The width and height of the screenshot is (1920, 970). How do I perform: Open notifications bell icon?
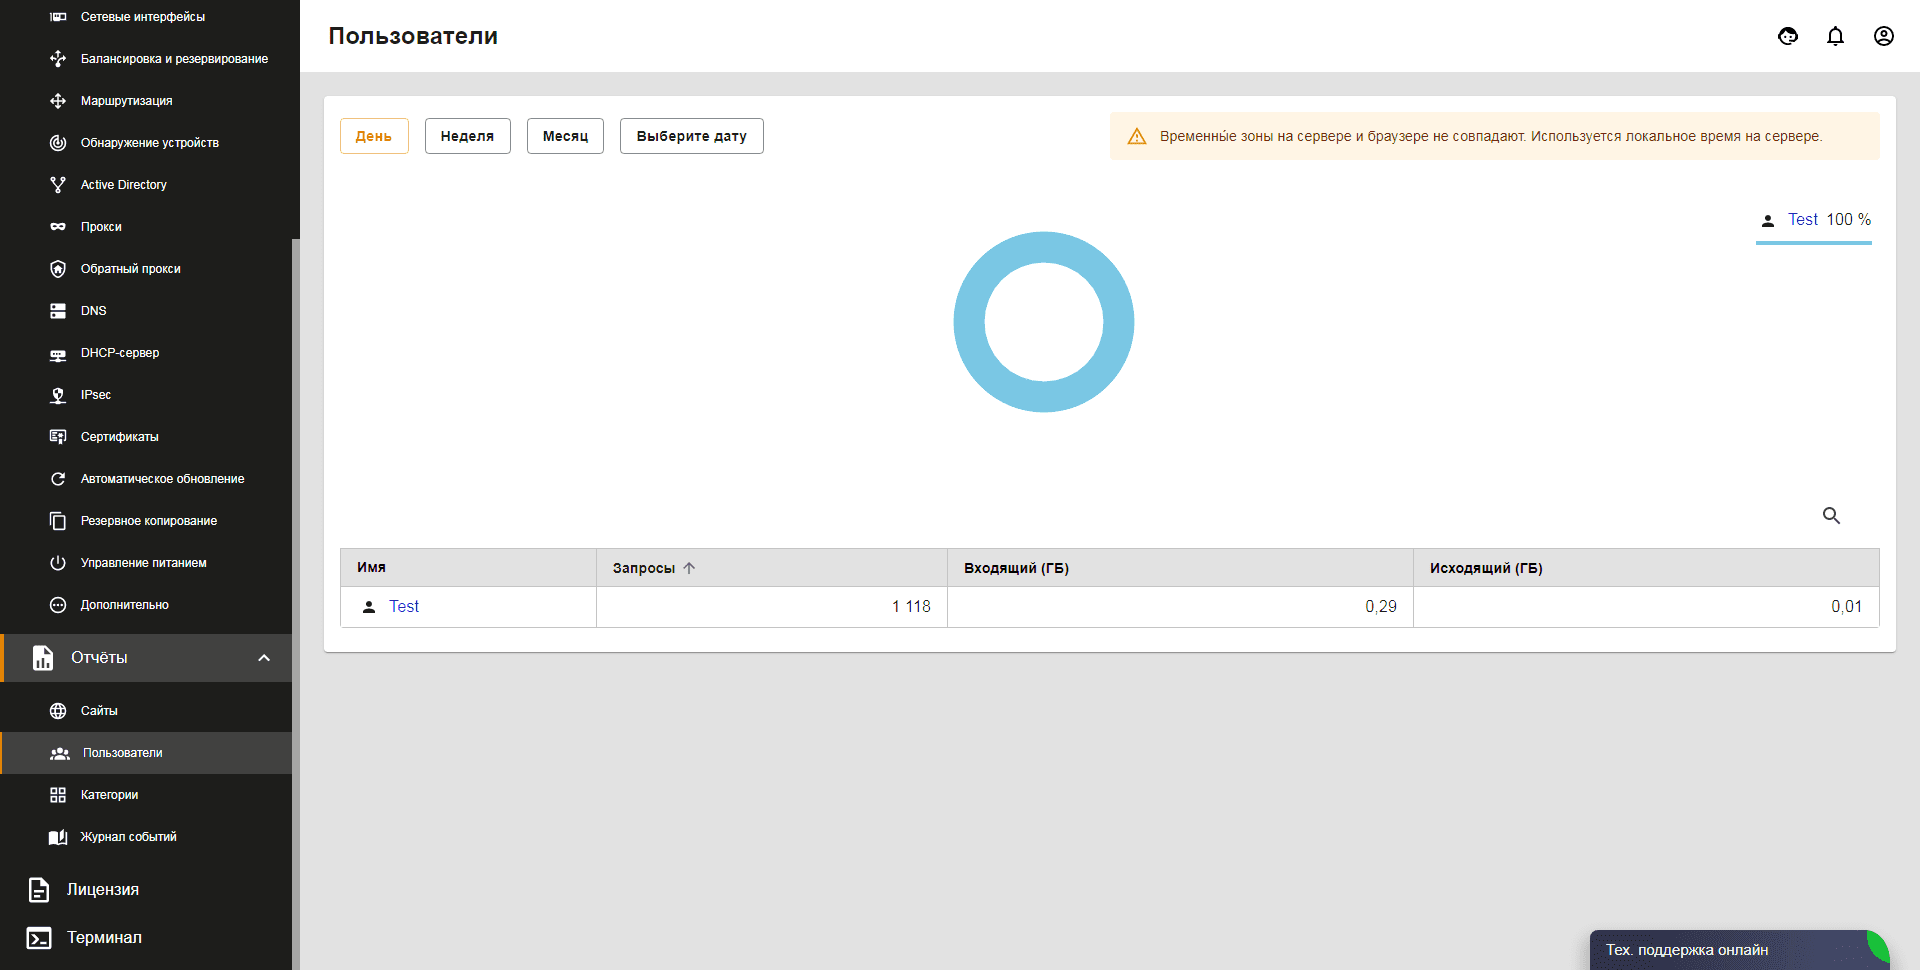1836,36
